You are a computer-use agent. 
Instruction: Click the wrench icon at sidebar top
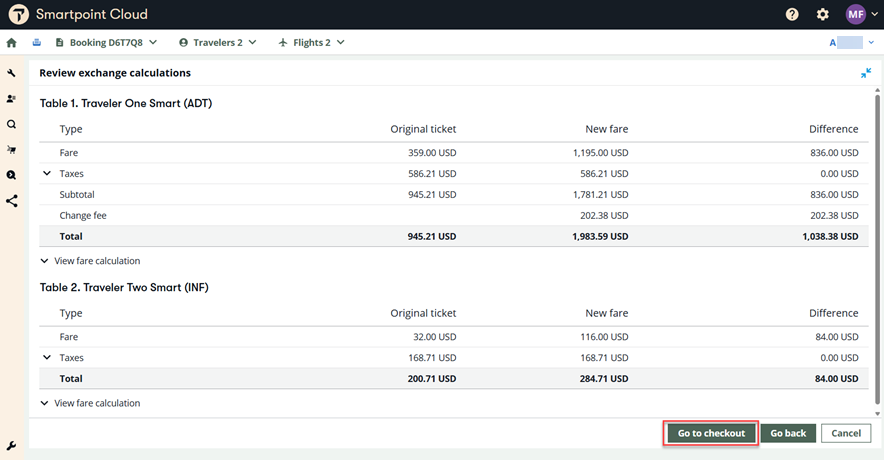(x=12, y=73)
